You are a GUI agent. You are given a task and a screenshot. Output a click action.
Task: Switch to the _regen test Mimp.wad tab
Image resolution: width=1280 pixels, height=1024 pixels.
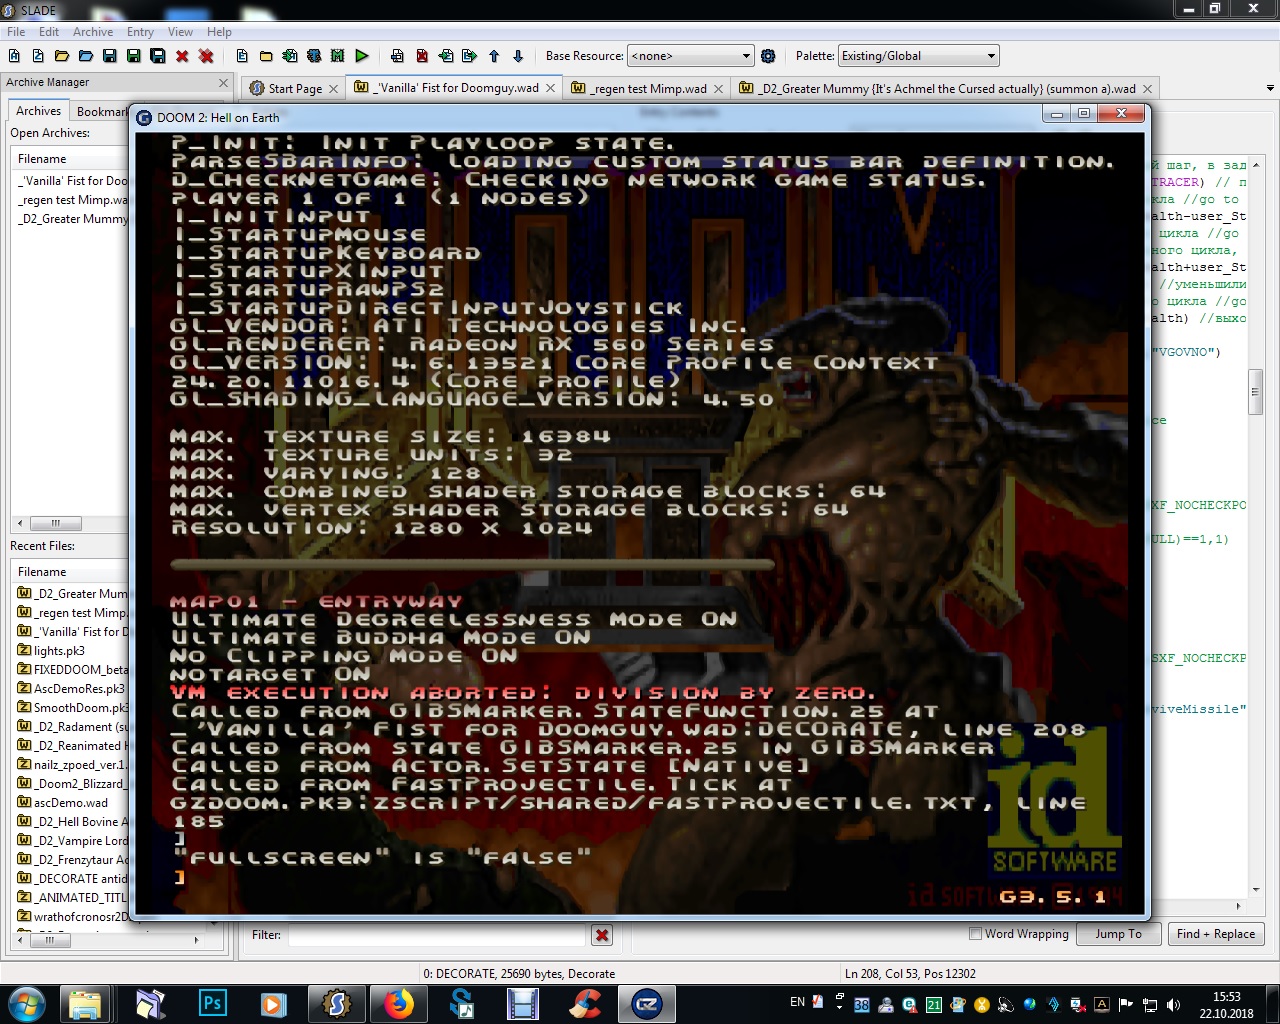tap(648, 88)
